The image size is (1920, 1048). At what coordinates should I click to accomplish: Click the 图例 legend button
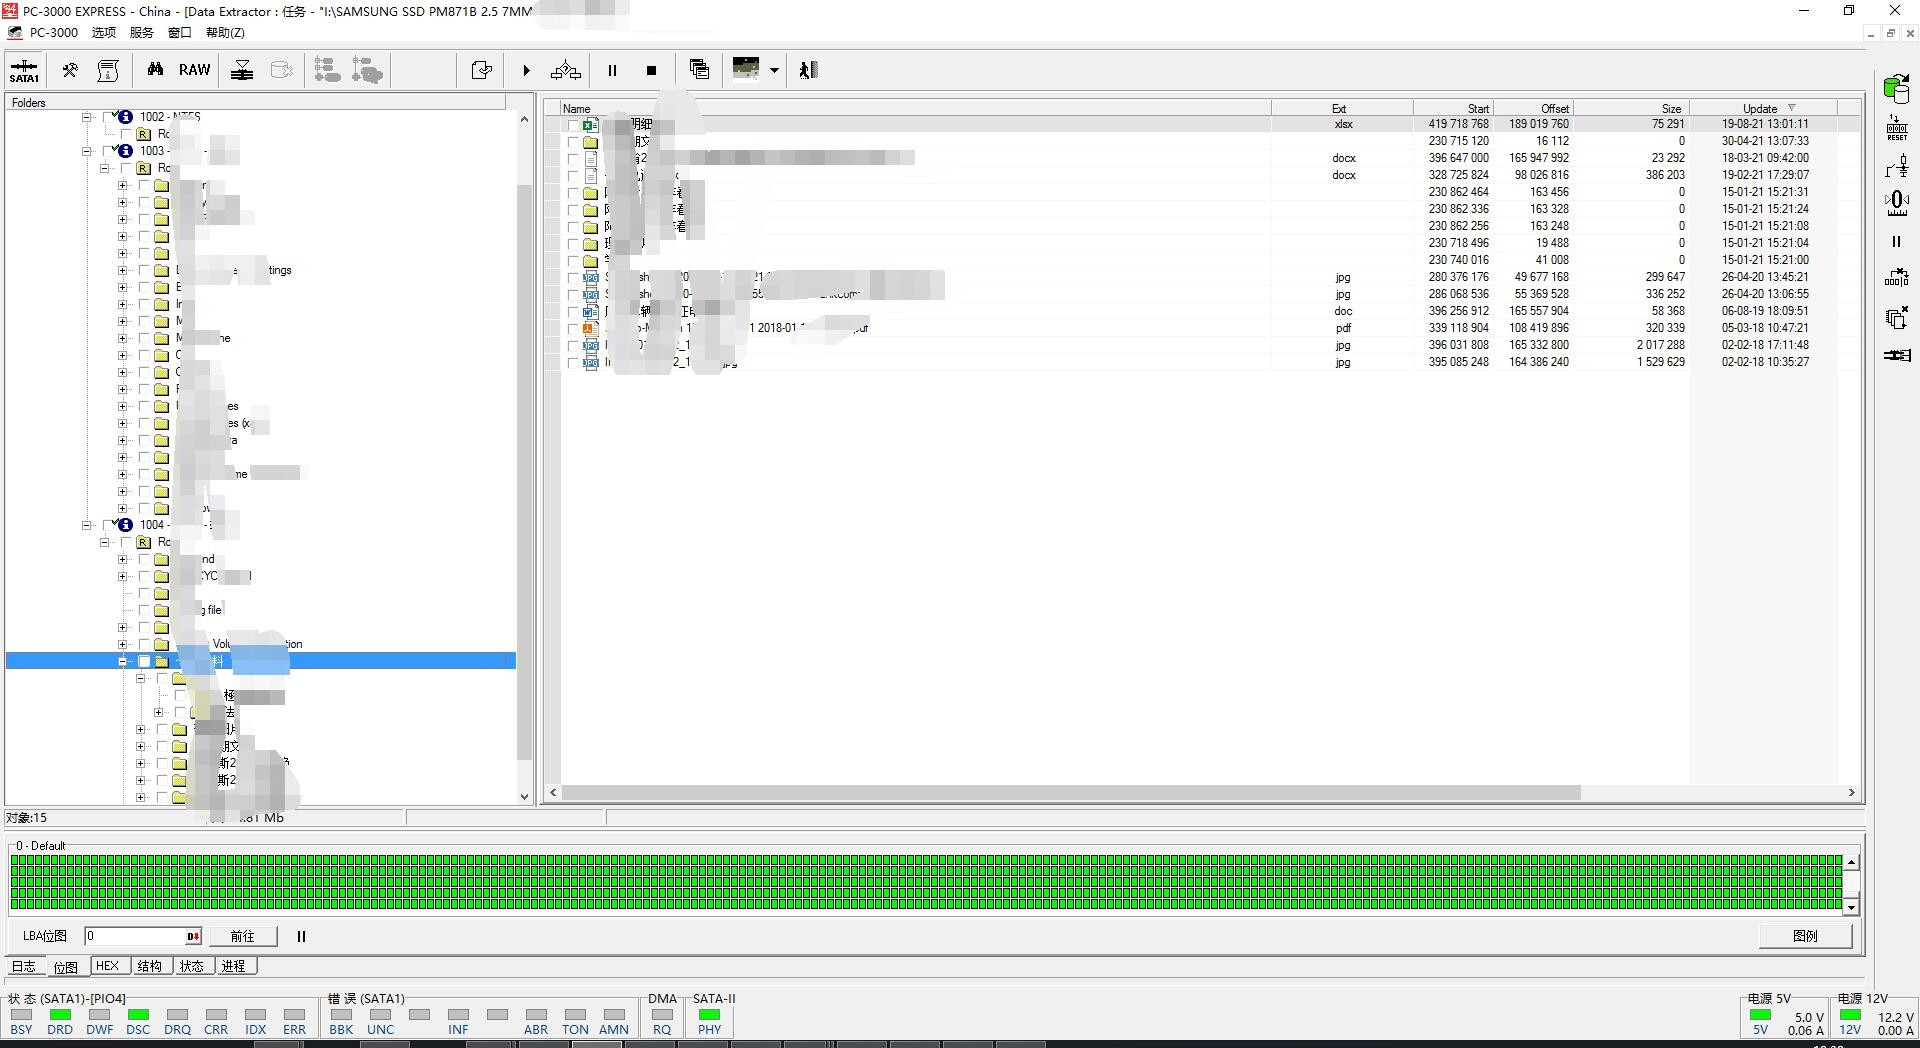tap(1805, 936)
